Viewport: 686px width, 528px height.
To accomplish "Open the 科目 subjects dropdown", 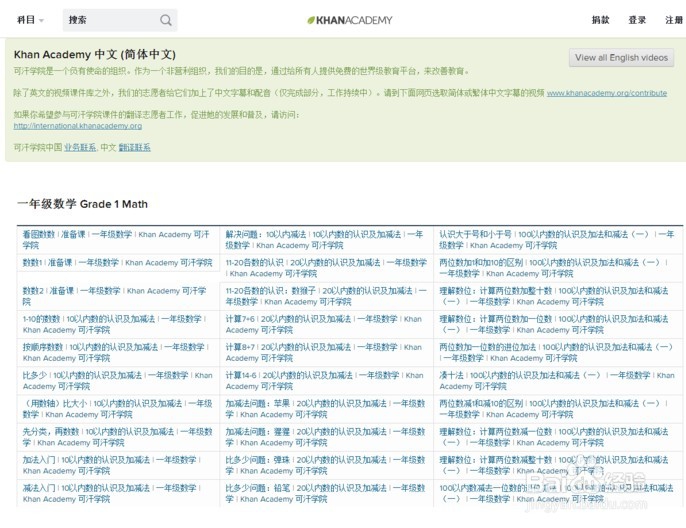I will click(x=30, y=20).
